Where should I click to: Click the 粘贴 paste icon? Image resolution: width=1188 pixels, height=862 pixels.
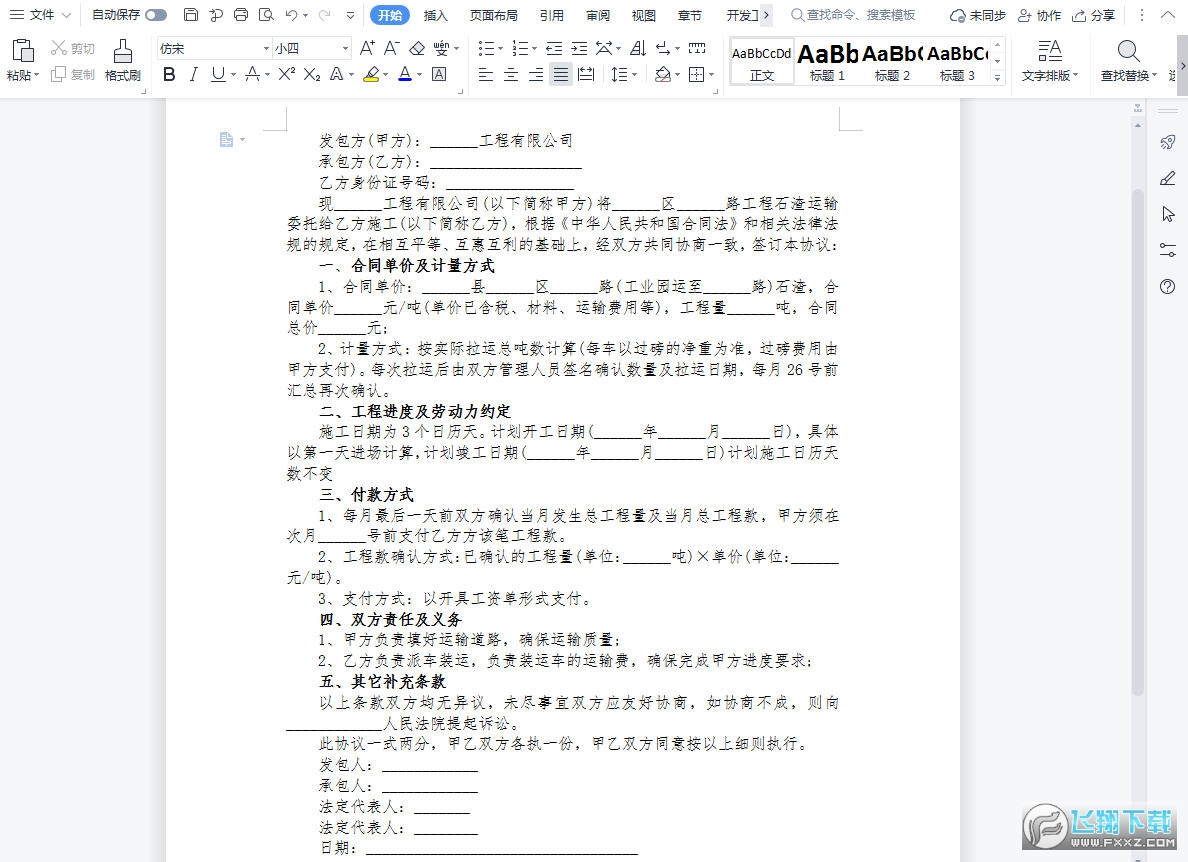23,51
